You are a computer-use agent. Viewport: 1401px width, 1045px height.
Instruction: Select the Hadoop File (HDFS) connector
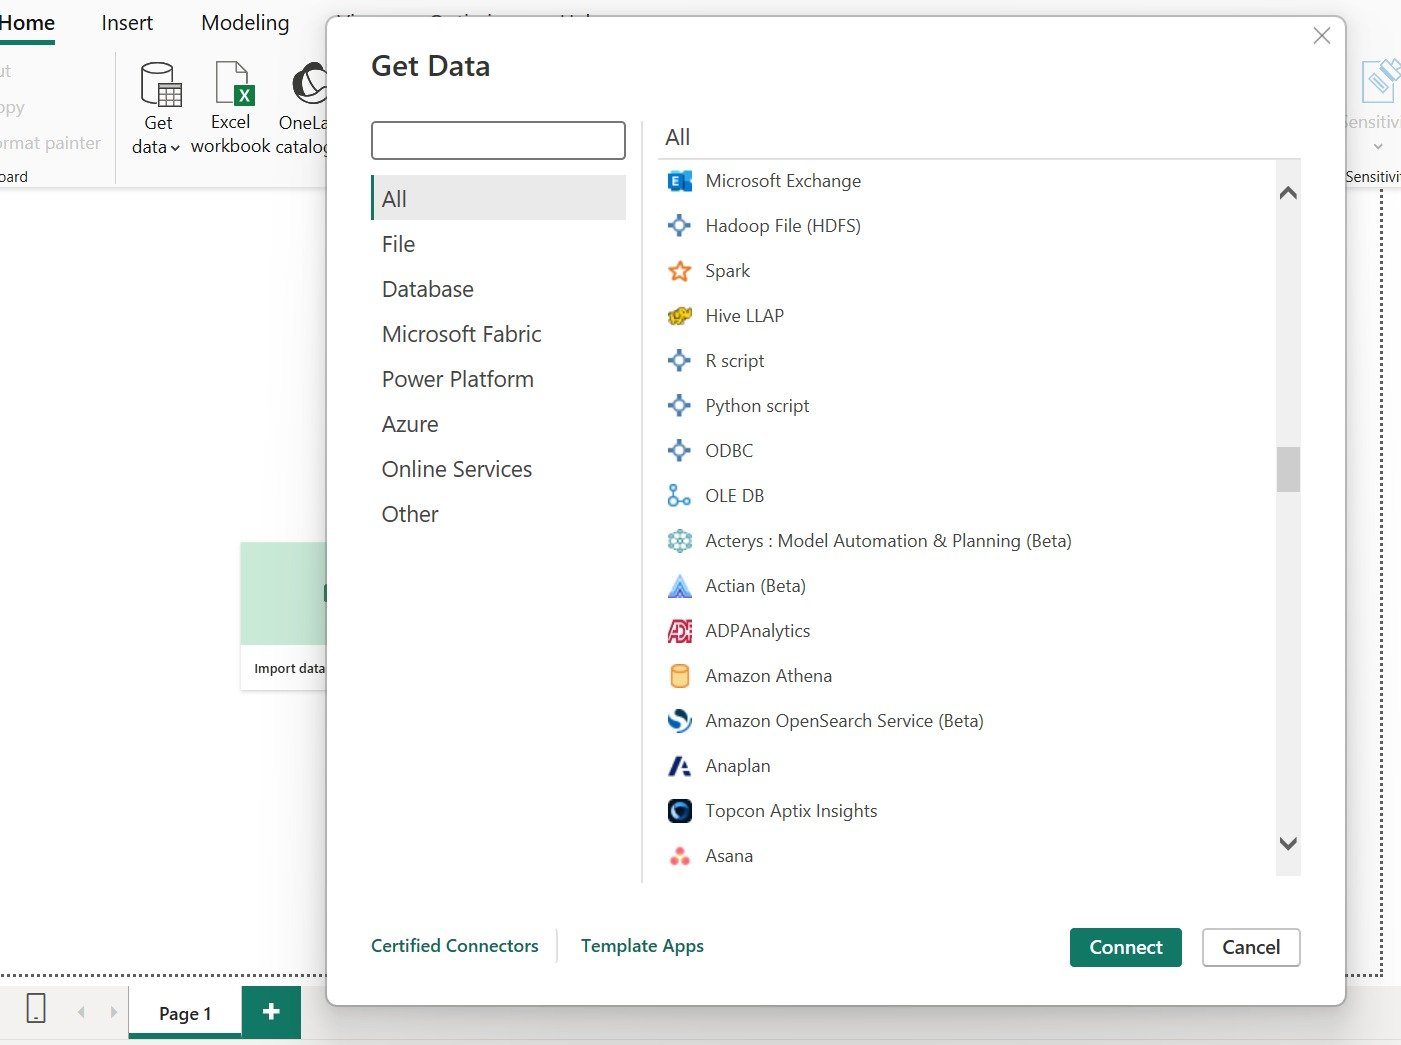pos(783,225)
